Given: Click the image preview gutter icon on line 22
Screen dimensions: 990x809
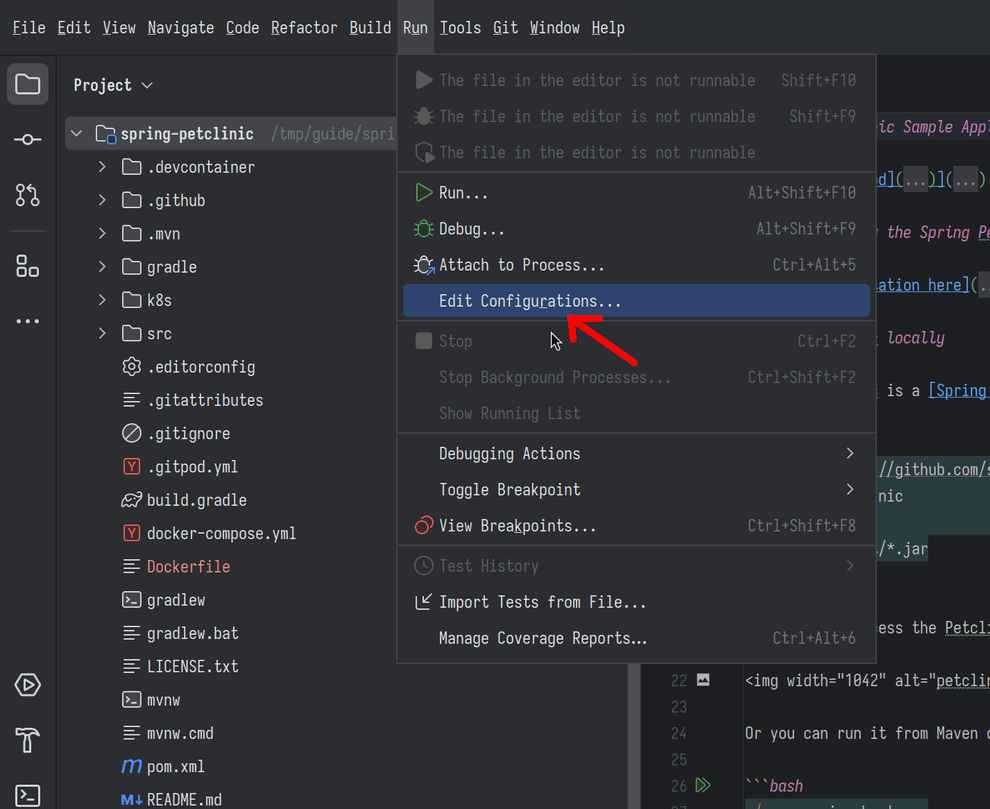Looking at the screenshot, I should (x=703, y=680).
